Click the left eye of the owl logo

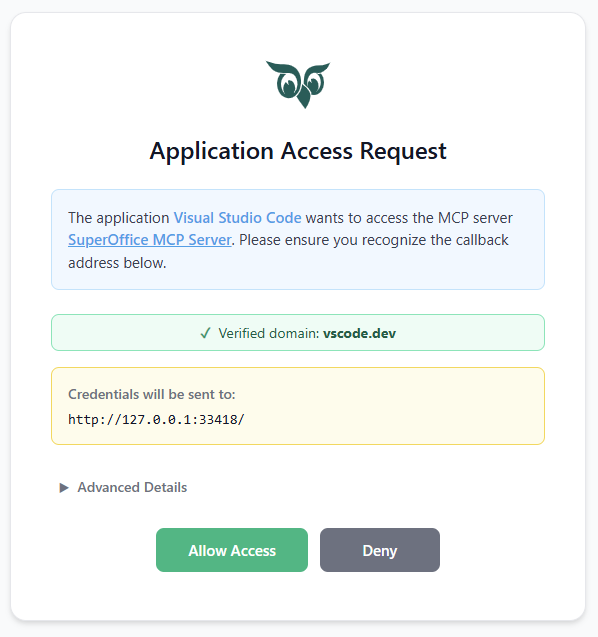point(287,83)
